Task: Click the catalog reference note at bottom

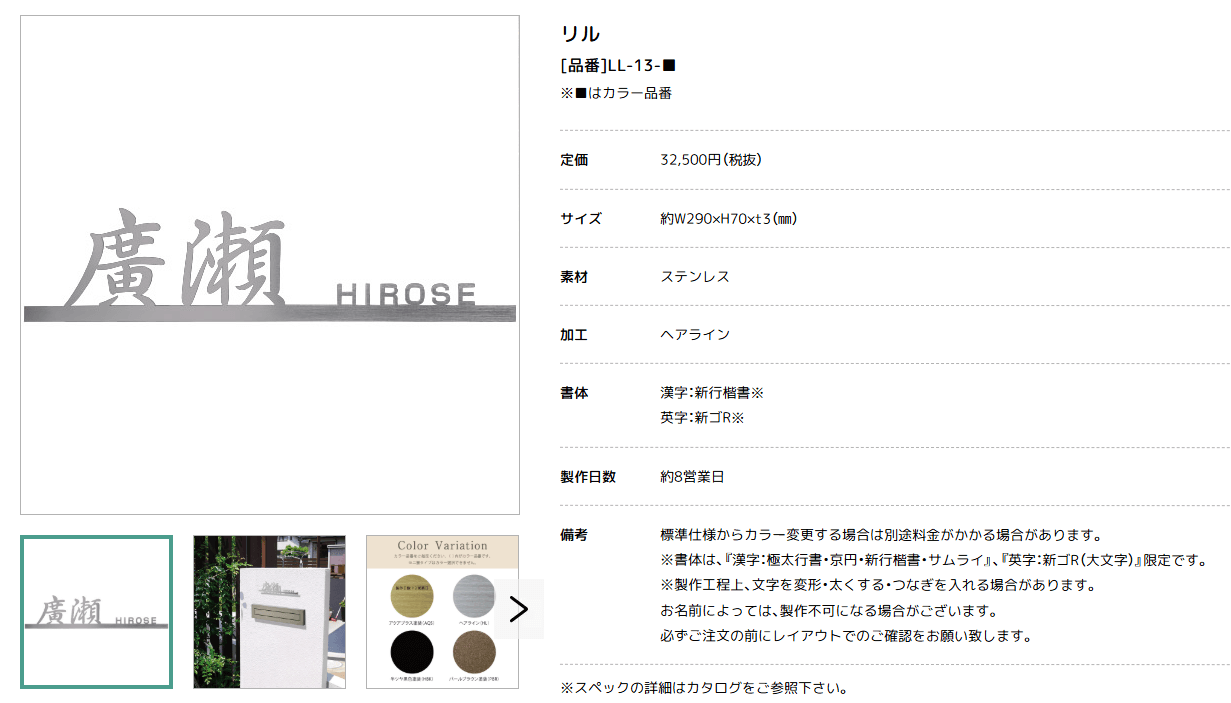Action: point(704,688)
